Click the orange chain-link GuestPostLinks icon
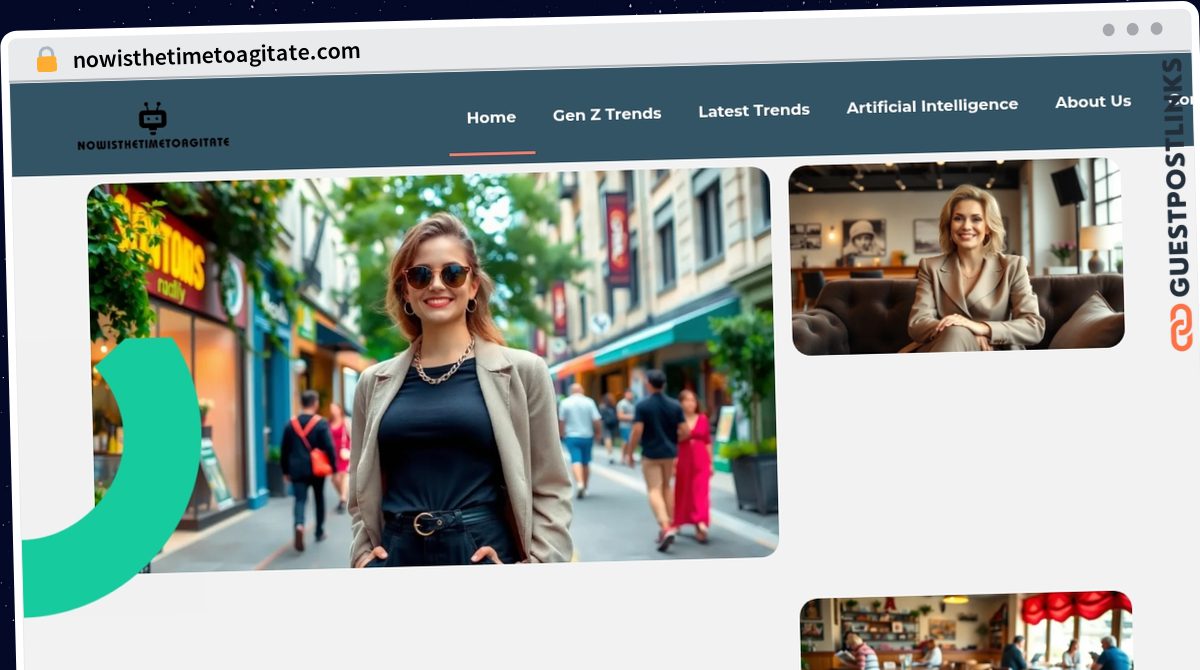Image resolution: width=1200 pixels, height=670 pixels. 1181,328
